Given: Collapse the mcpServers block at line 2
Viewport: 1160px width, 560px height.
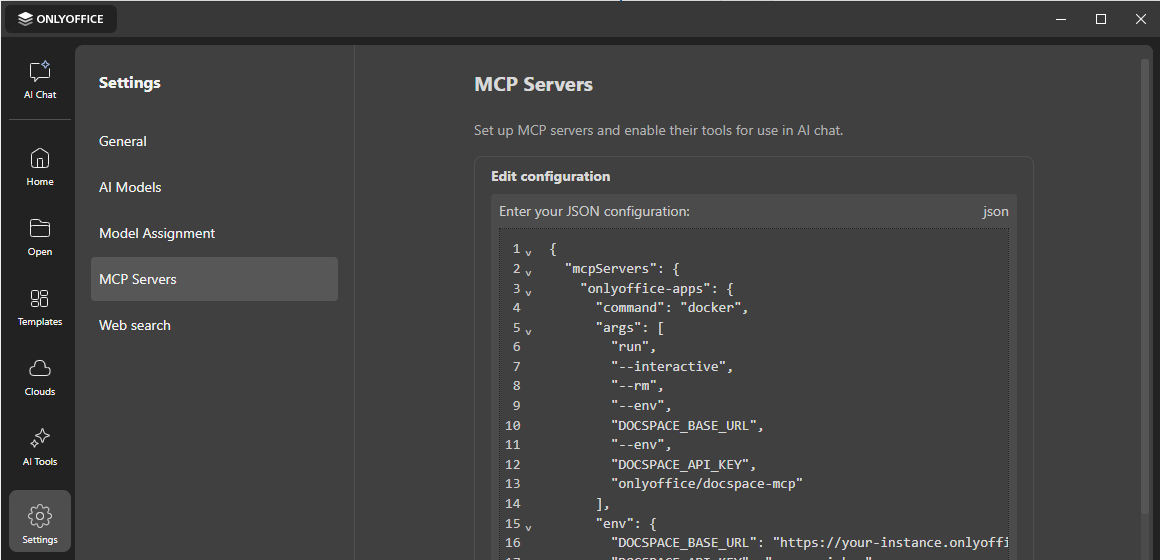Looking at the screenshot, I should [x=528, y=272].
